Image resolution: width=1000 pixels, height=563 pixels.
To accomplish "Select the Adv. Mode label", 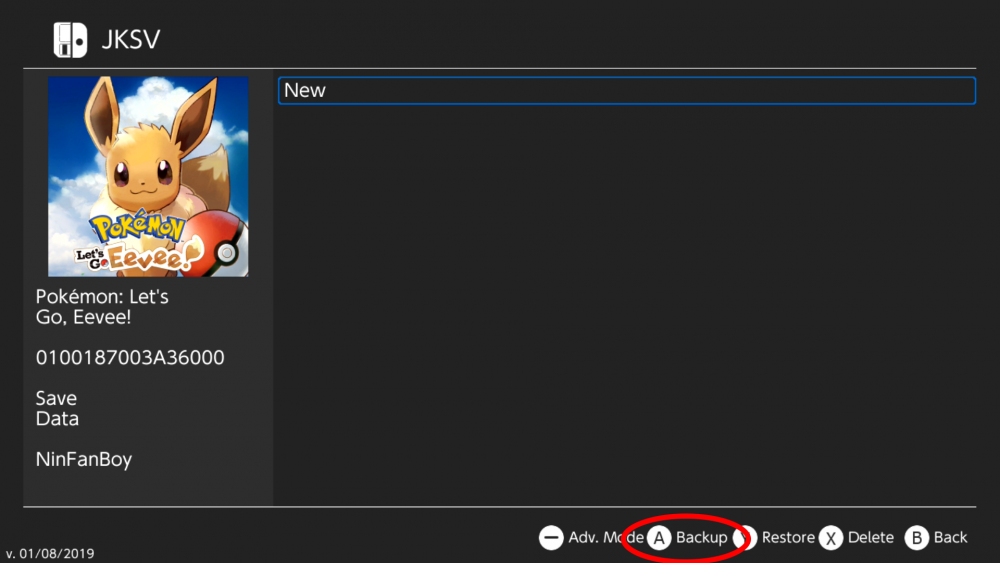I will (x=598, y=537).
